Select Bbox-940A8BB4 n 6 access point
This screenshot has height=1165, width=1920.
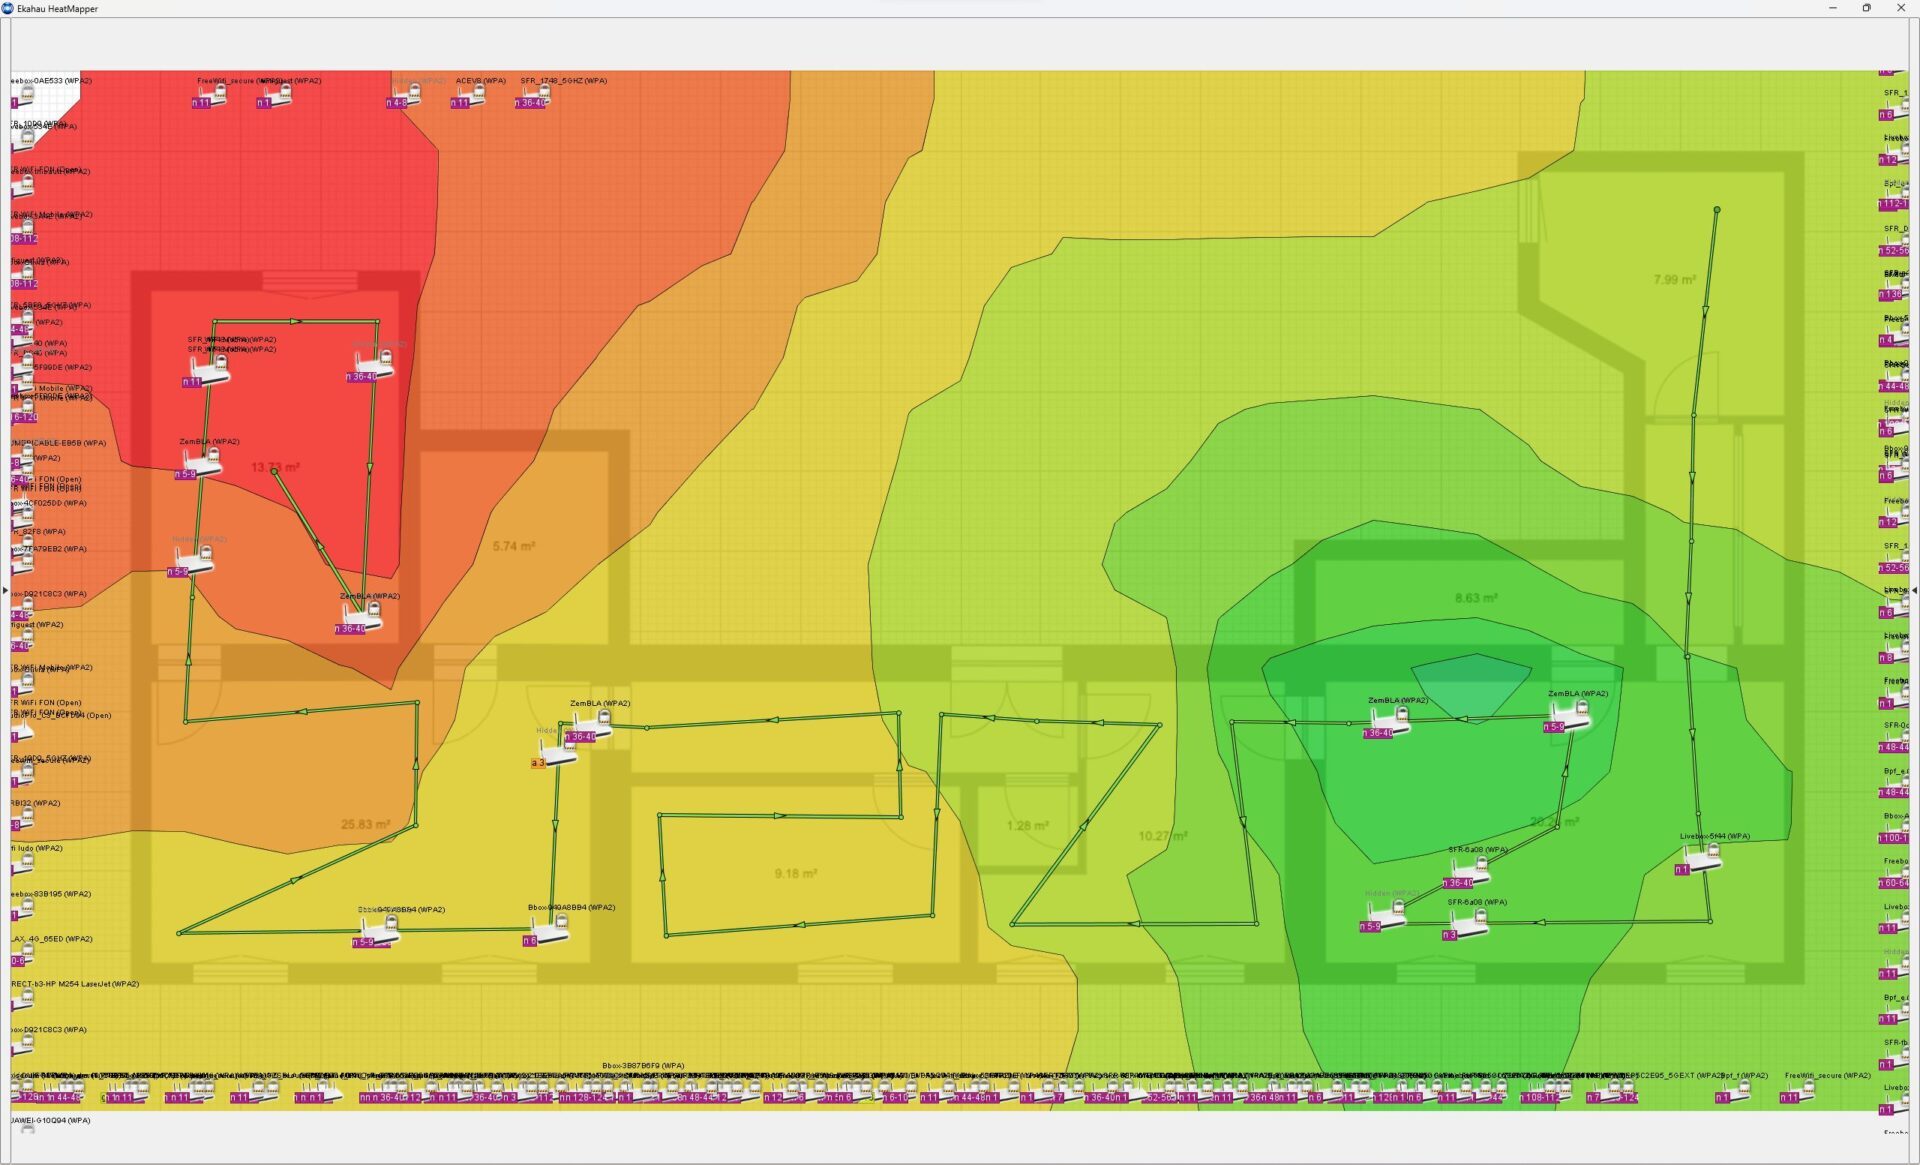547,931
